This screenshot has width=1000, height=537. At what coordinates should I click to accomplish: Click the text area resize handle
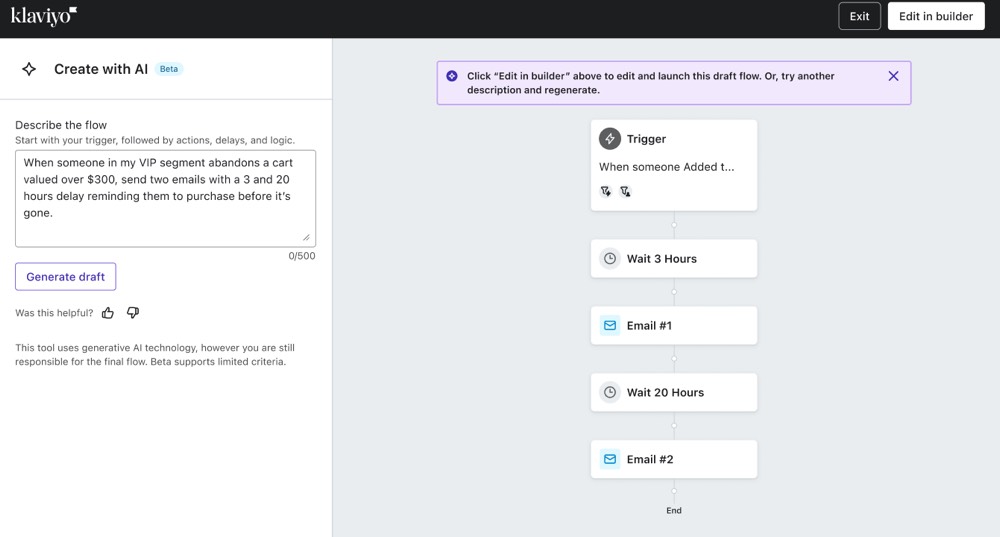pos(306,237)
